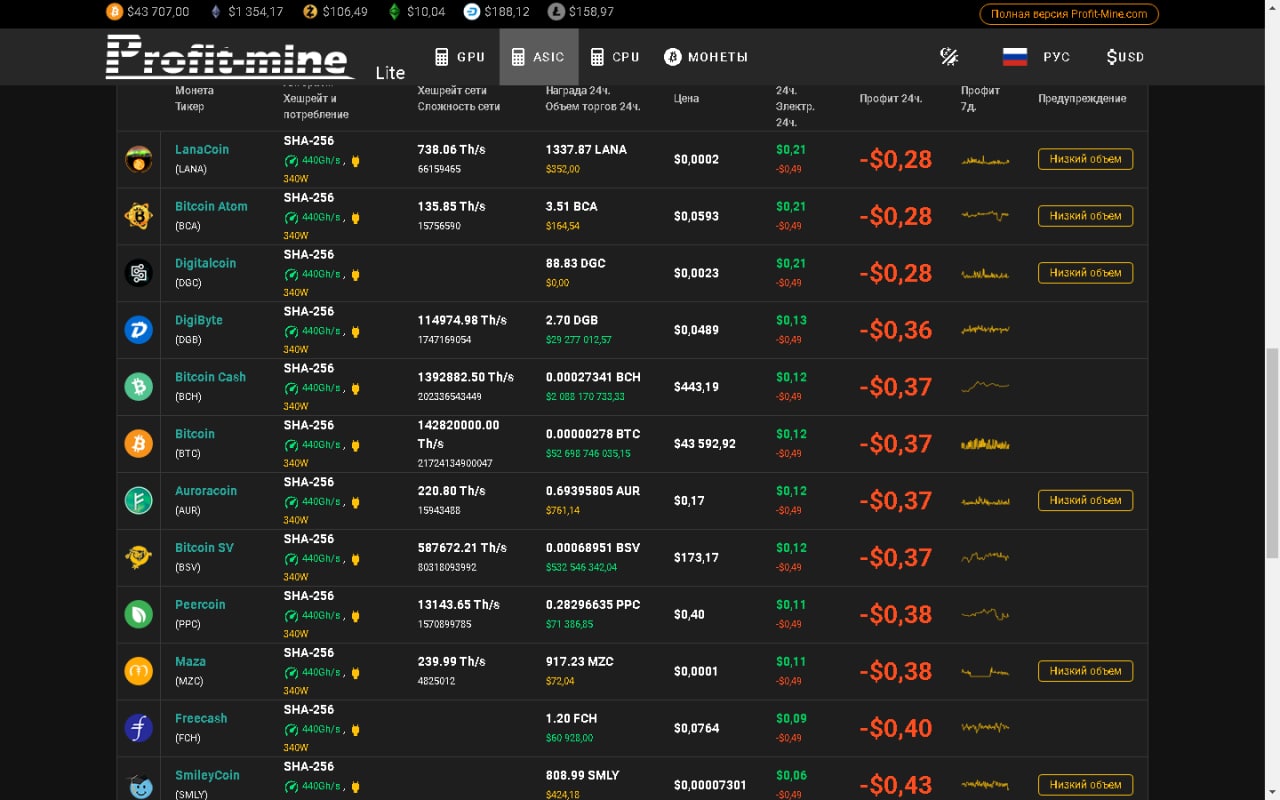The height and width of the screenshot is (800, 1280).
Task: Click Низкий объем warning in Maza row
Action: (x=1085, y=671)
